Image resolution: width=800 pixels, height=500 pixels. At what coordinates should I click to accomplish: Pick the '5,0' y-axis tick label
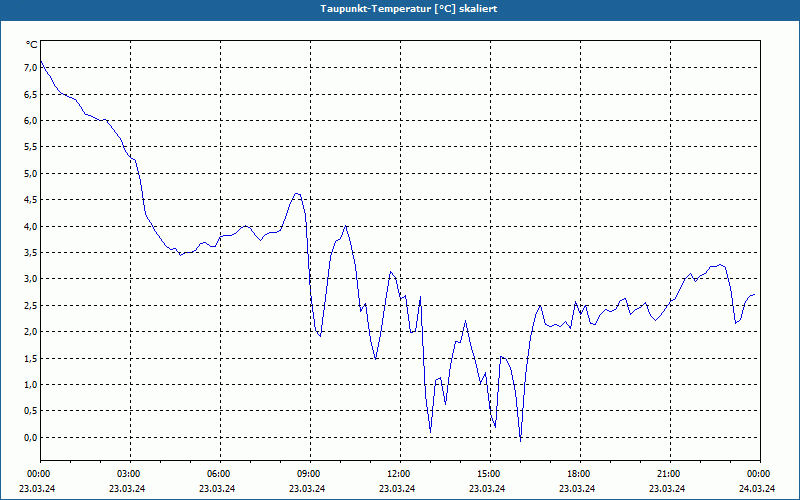(32, 173)
